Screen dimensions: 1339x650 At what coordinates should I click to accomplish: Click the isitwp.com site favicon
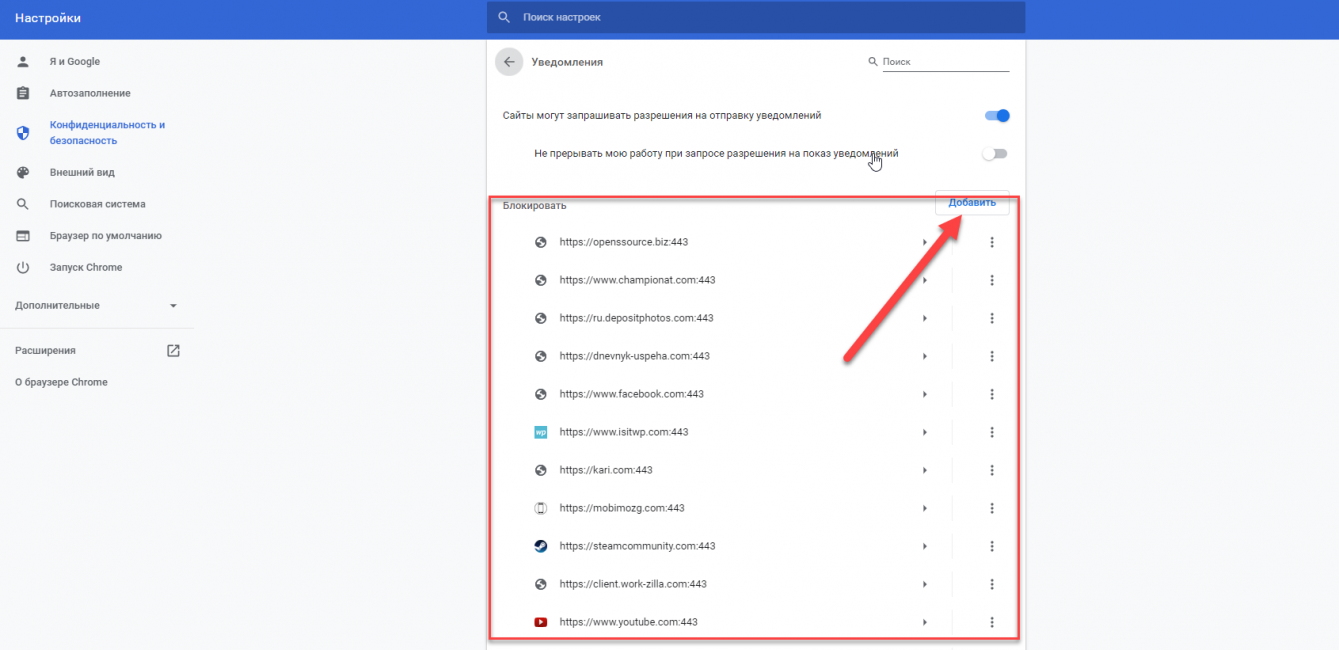541,432
